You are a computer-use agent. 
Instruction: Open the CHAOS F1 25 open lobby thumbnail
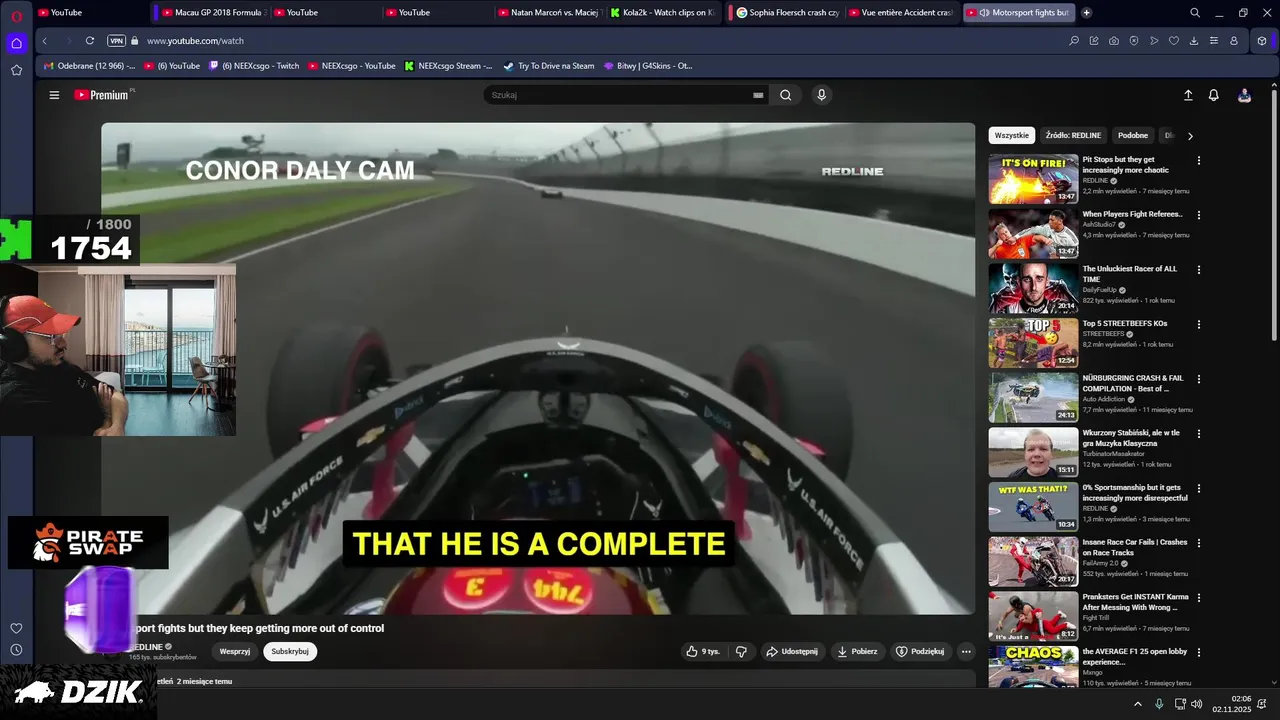pos(1033,666)
